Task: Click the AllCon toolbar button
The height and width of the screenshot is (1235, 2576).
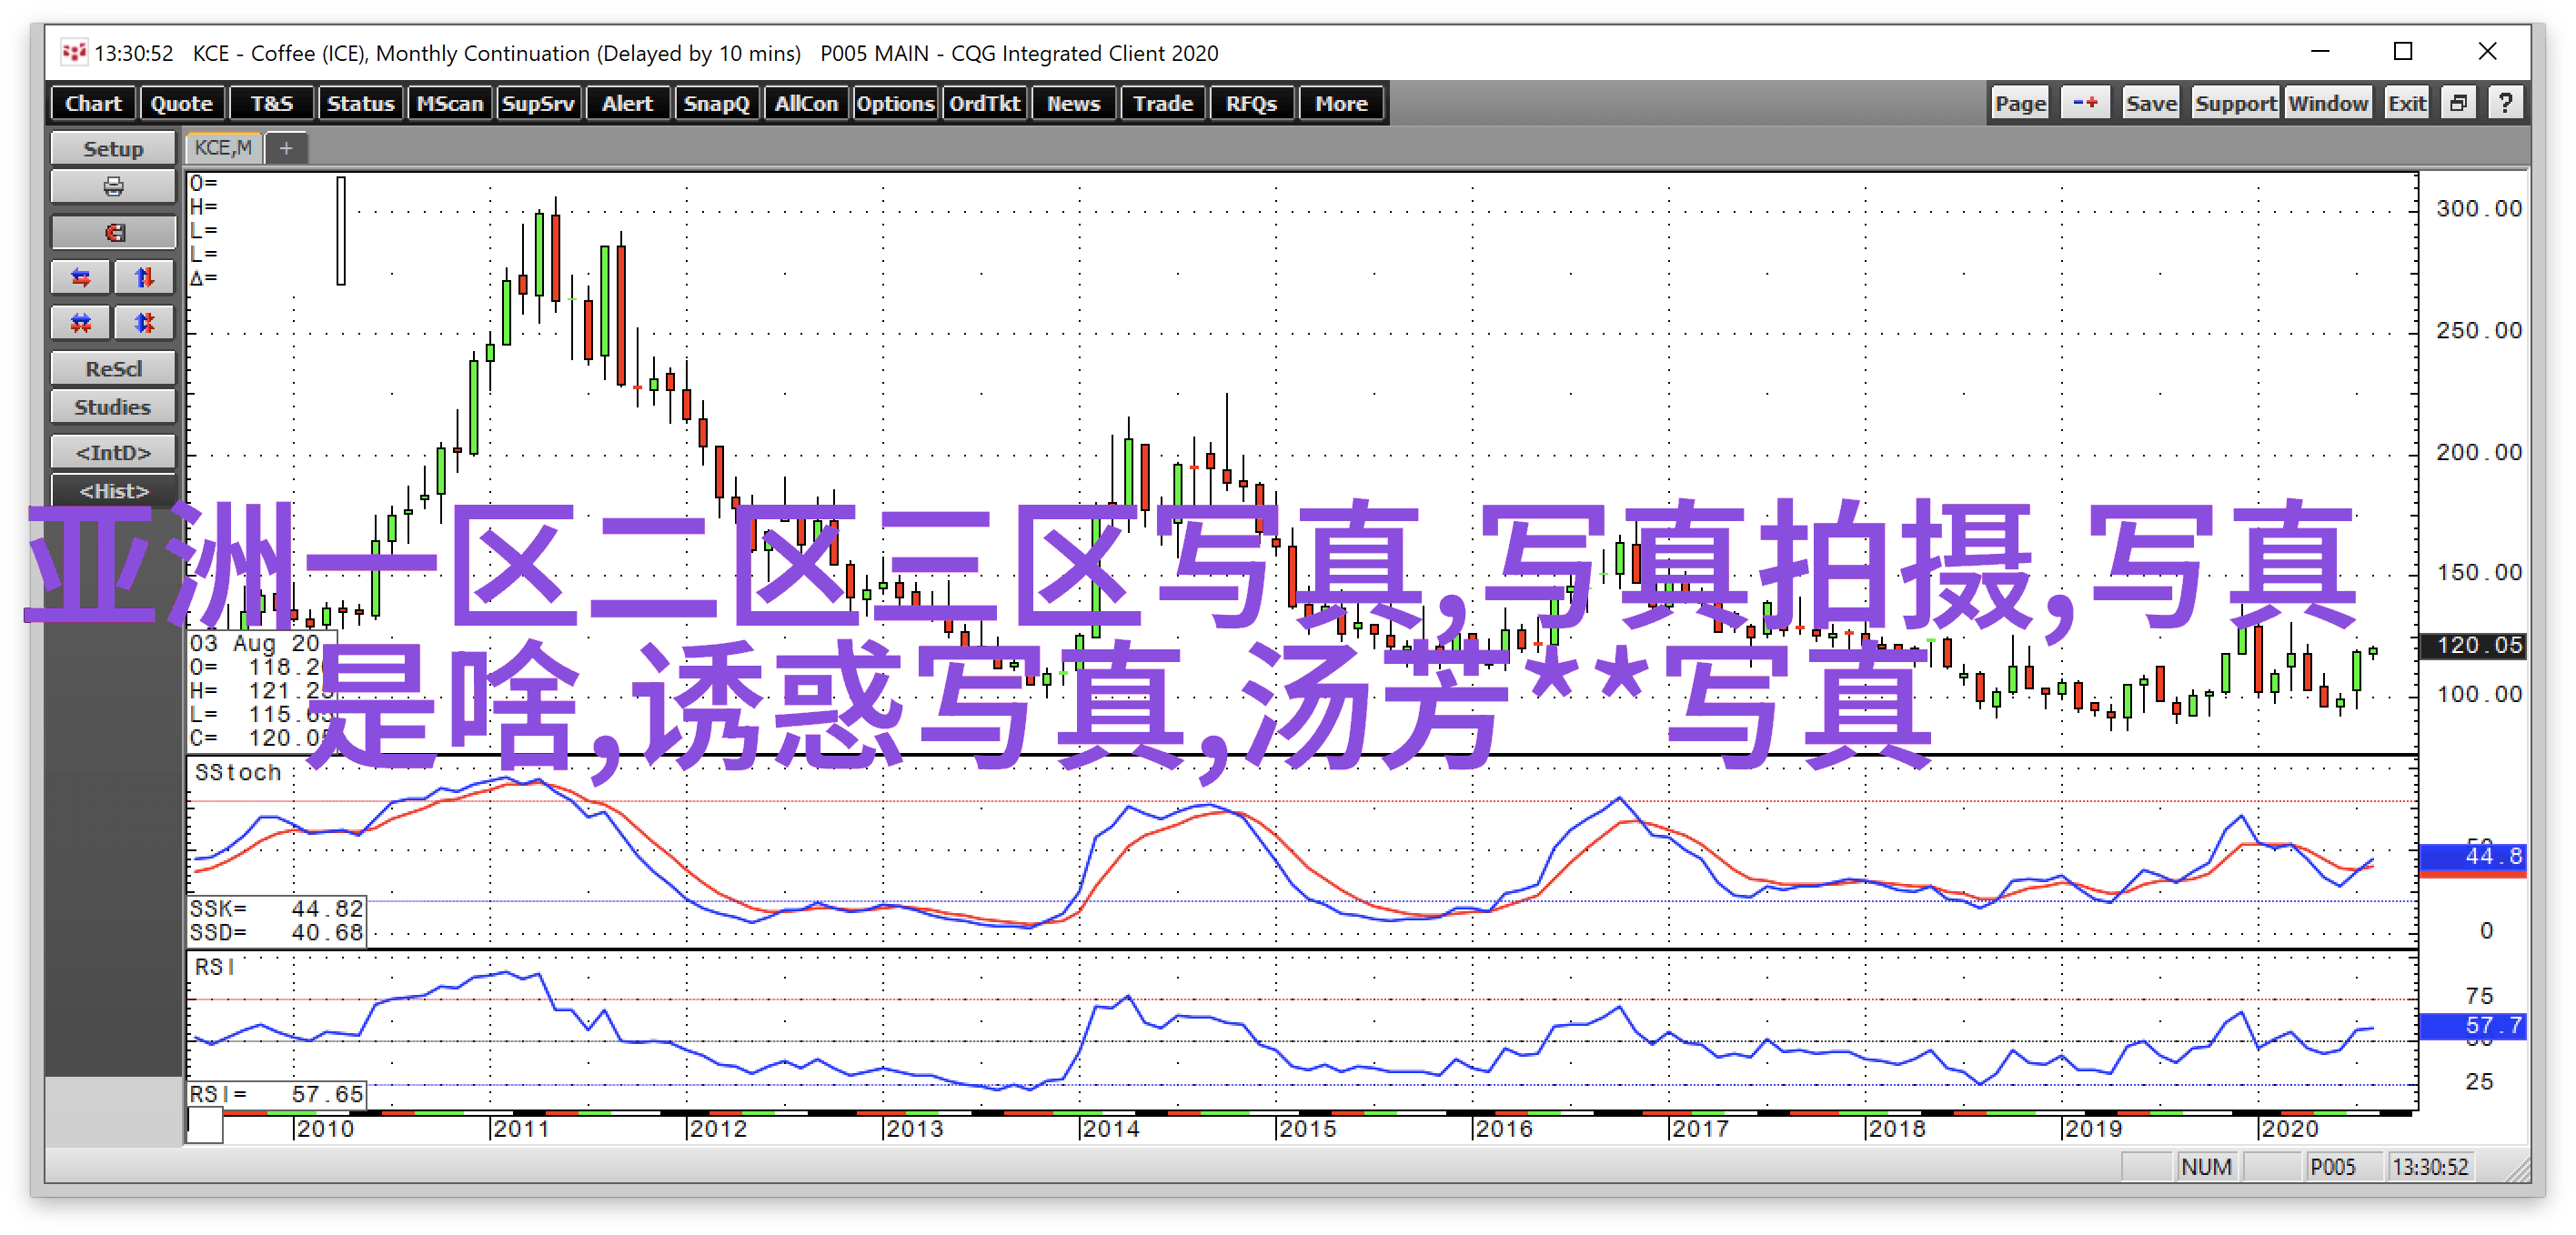Action: click(x=806, y=103)
